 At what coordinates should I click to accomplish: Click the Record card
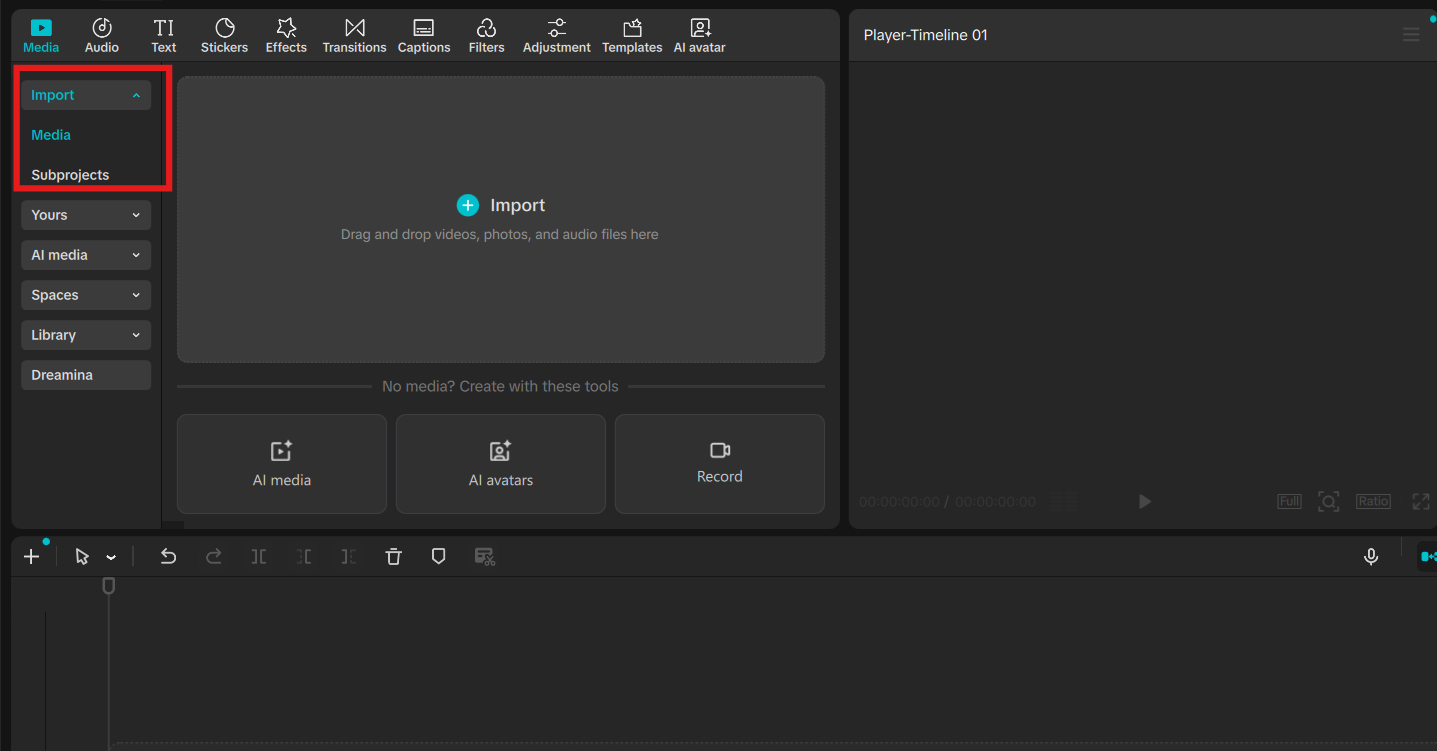point(720,464)
